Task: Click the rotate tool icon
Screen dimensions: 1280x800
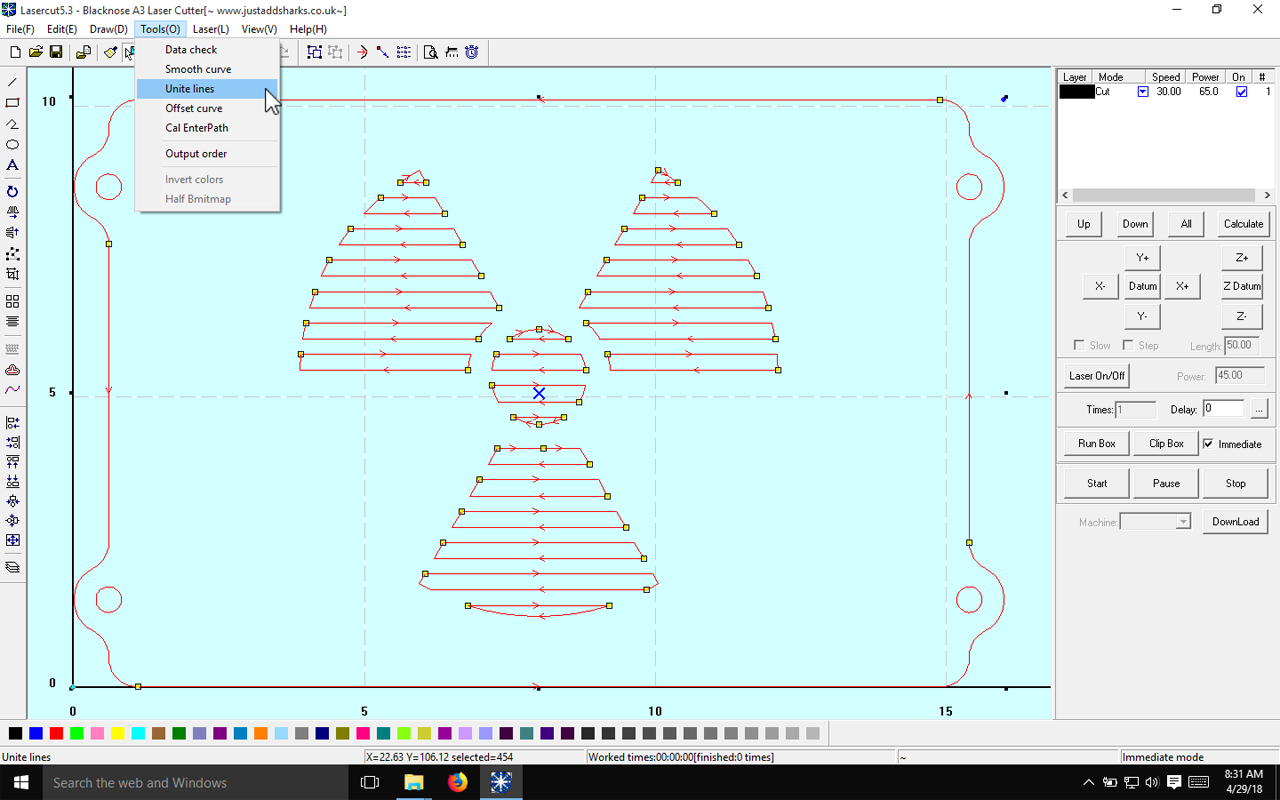Action: pyautogui.click(x=13, y=192)
